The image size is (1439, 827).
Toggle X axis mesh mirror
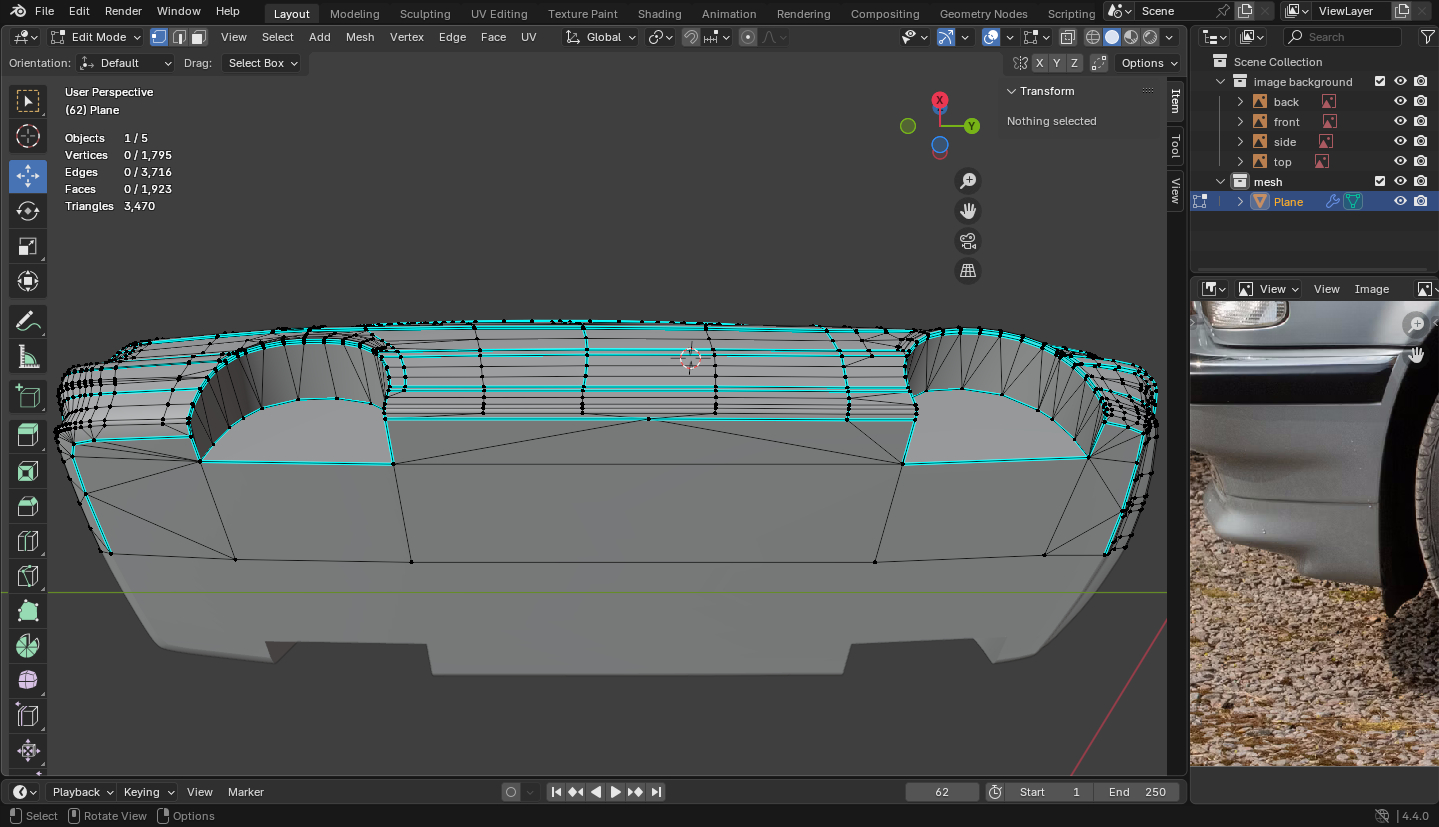point(1040,63)
